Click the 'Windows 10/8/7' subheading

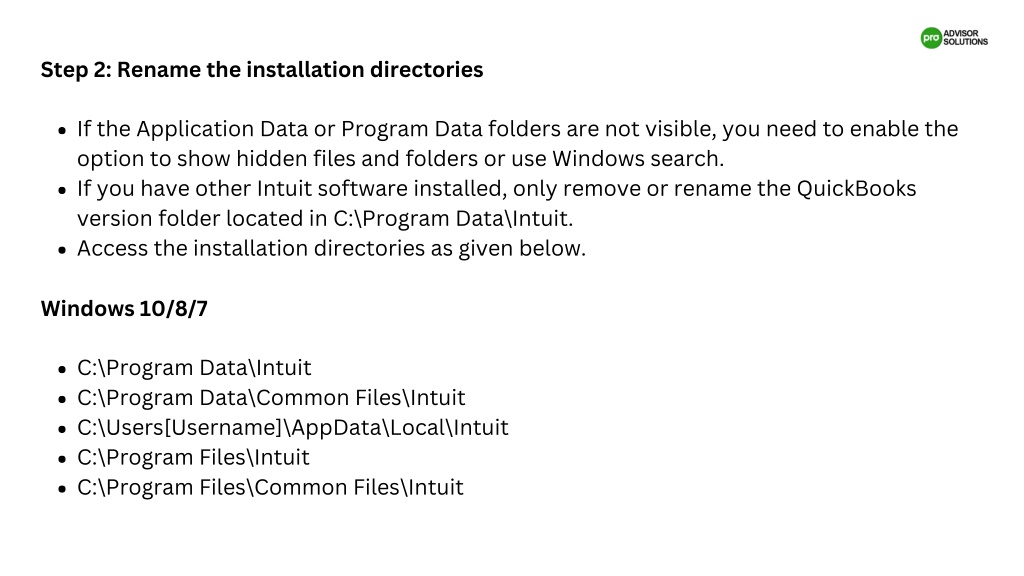124,308
